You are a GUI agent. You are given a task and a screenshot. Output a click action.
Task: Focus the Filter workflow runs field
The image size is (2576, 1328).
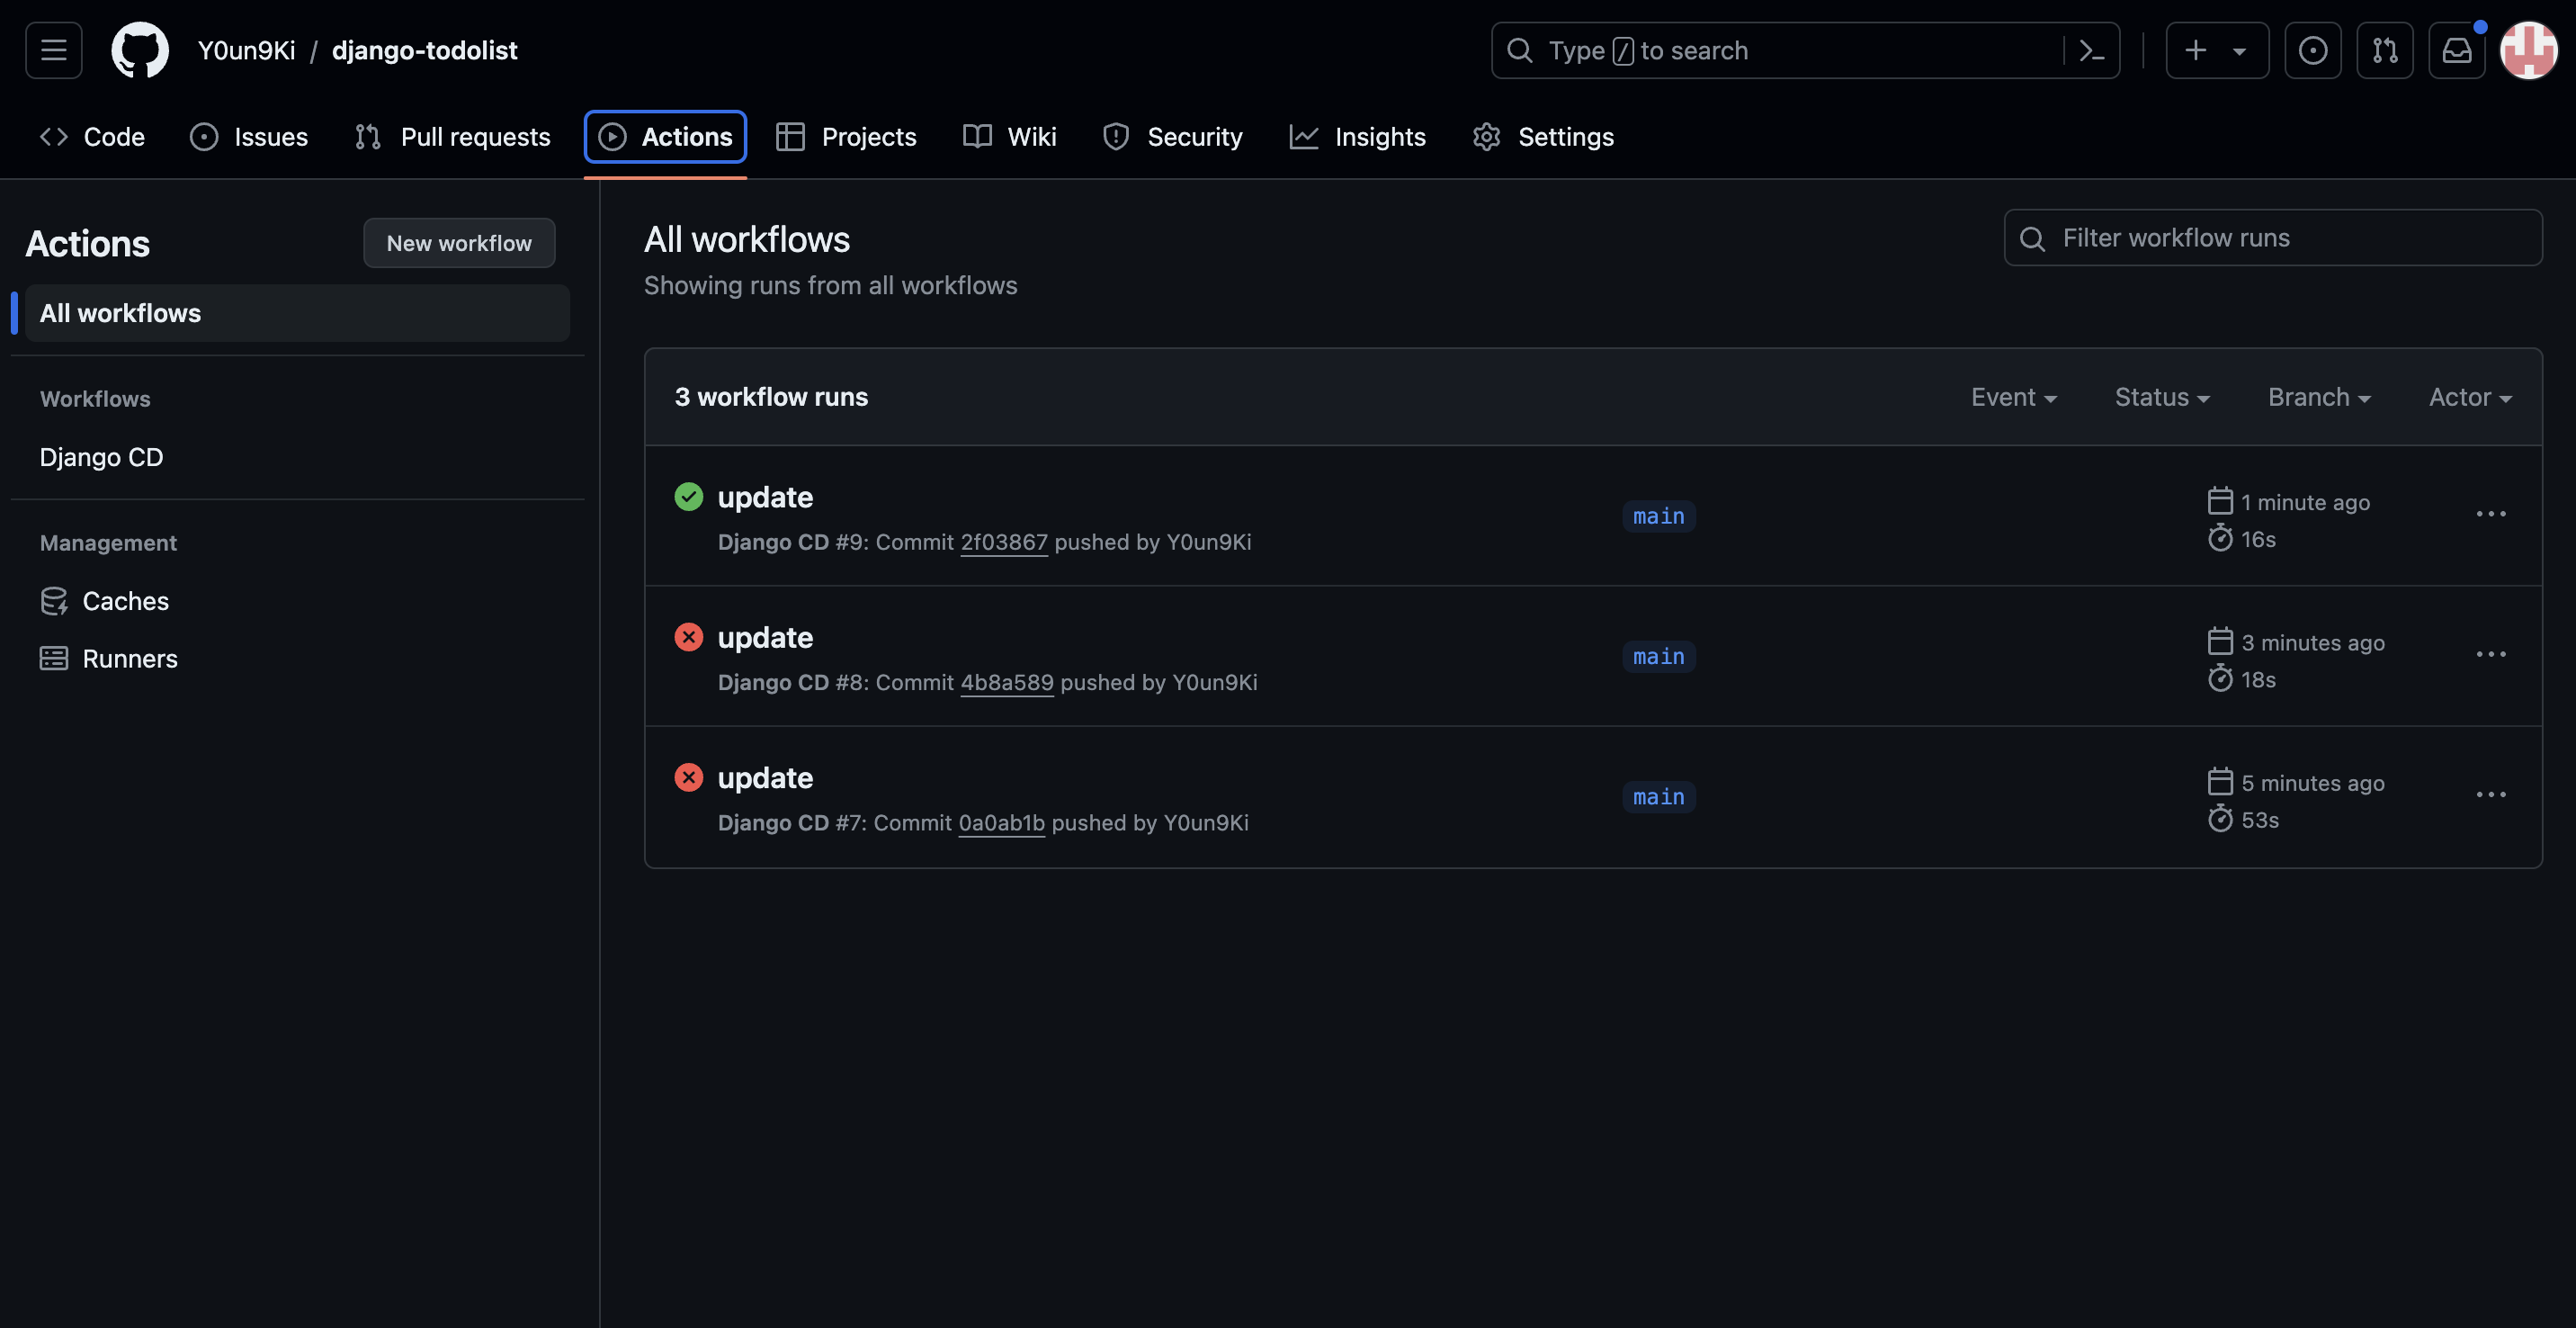[x=2273, y=237]
